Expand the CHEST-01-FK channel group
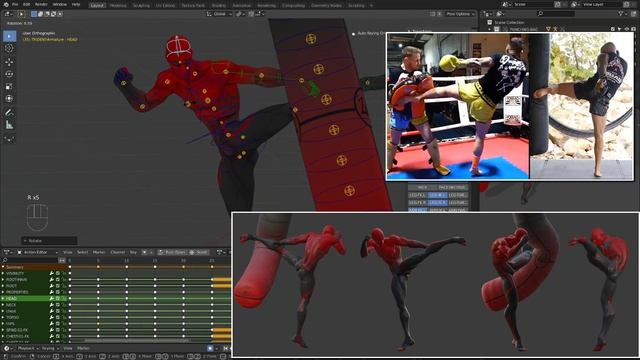This screenshot has height=360, width=640. [x=3, y=336]
